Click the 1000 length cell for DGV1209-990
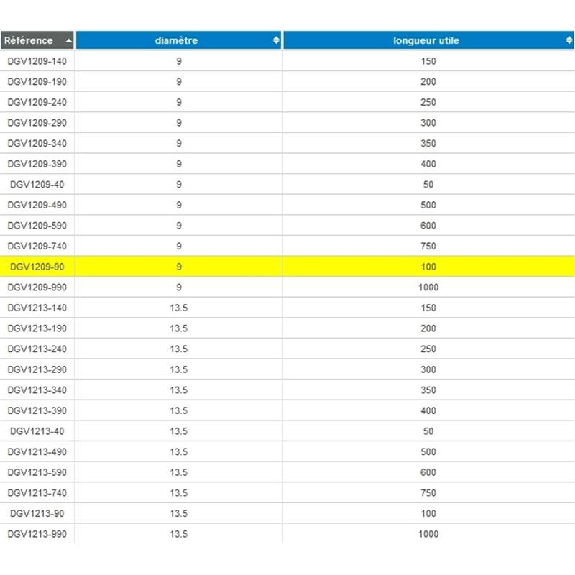 point(428,287)
